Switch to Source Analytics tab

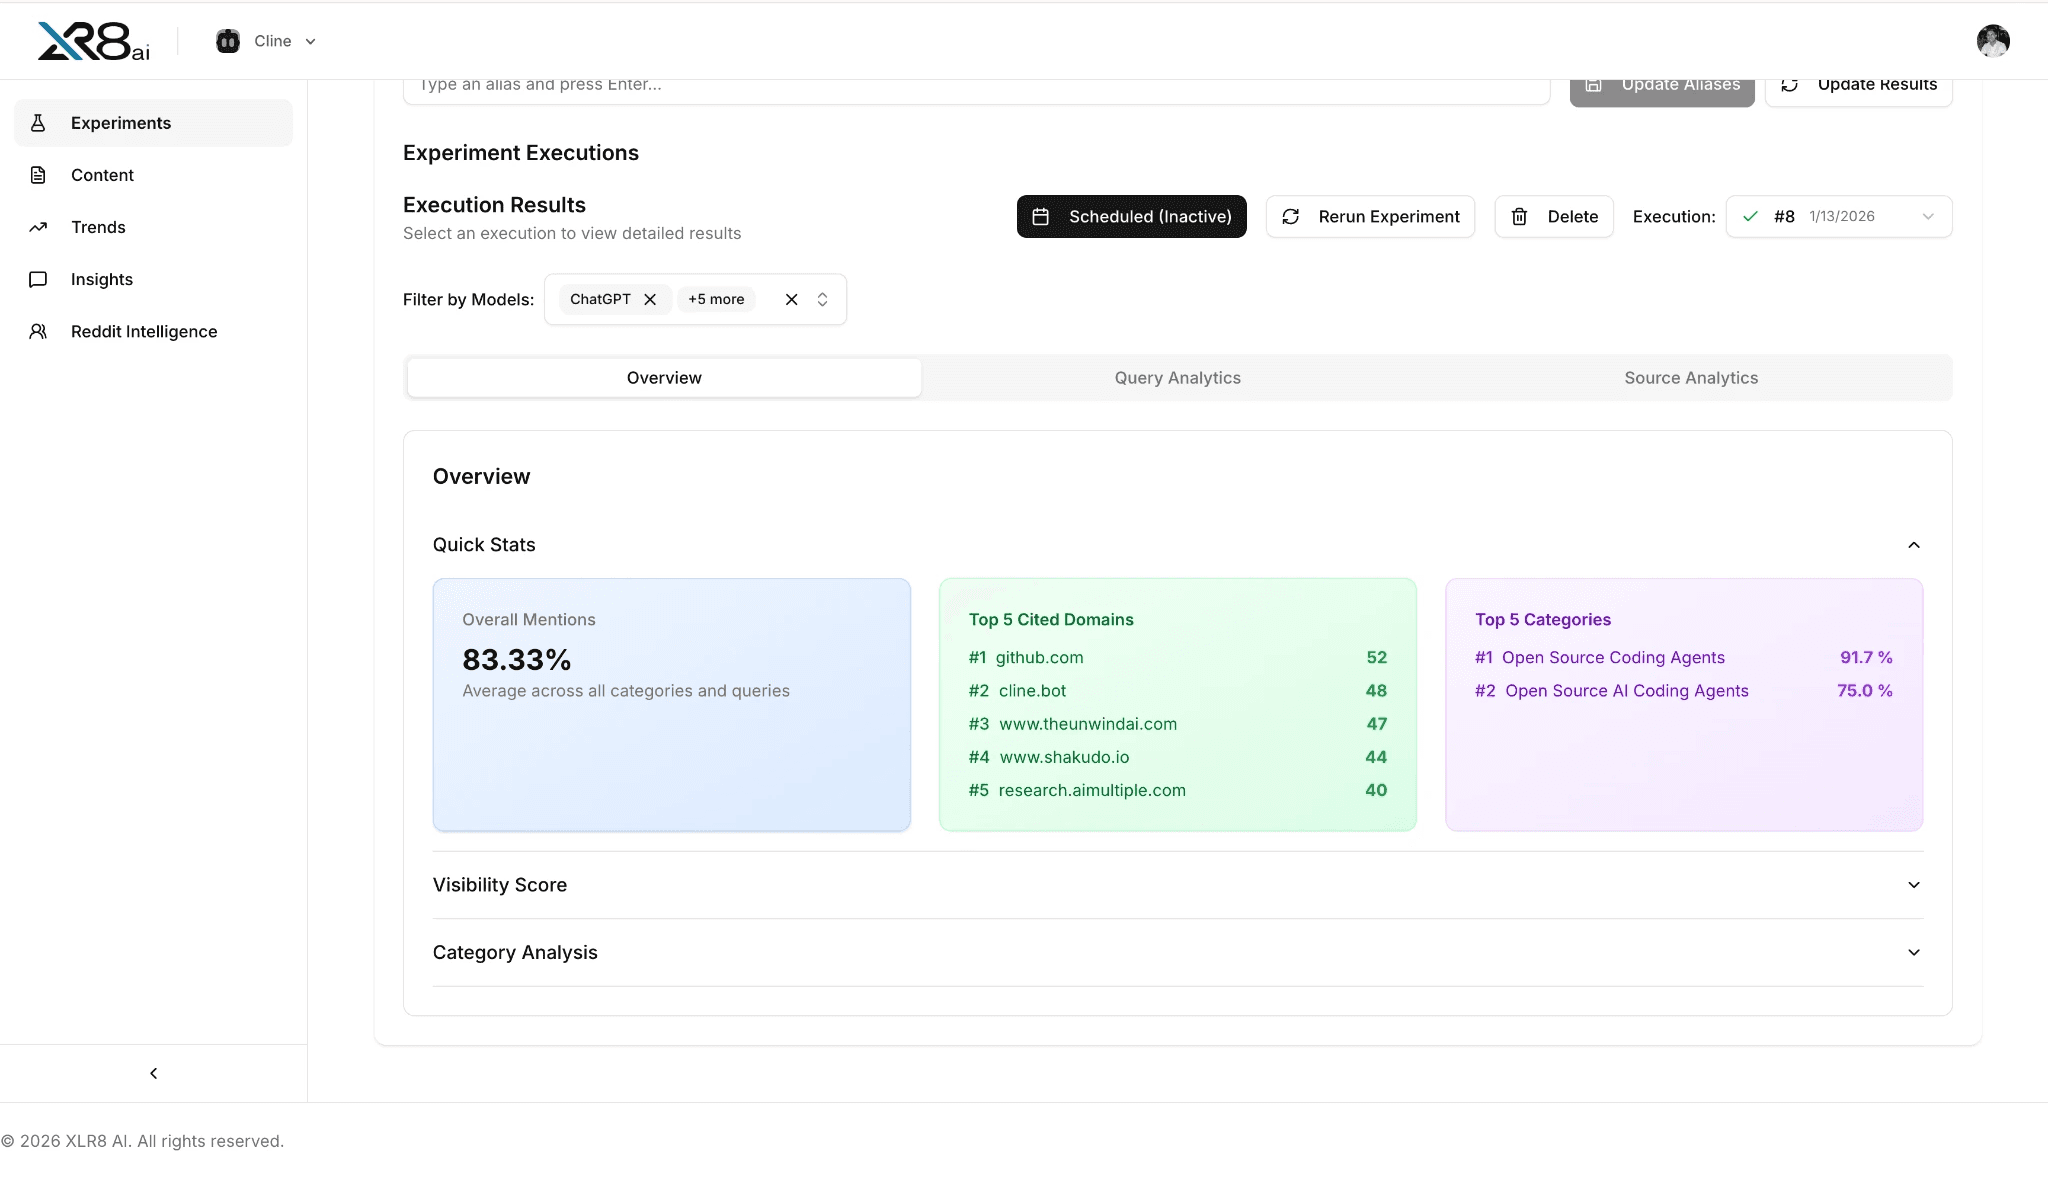1690,378
